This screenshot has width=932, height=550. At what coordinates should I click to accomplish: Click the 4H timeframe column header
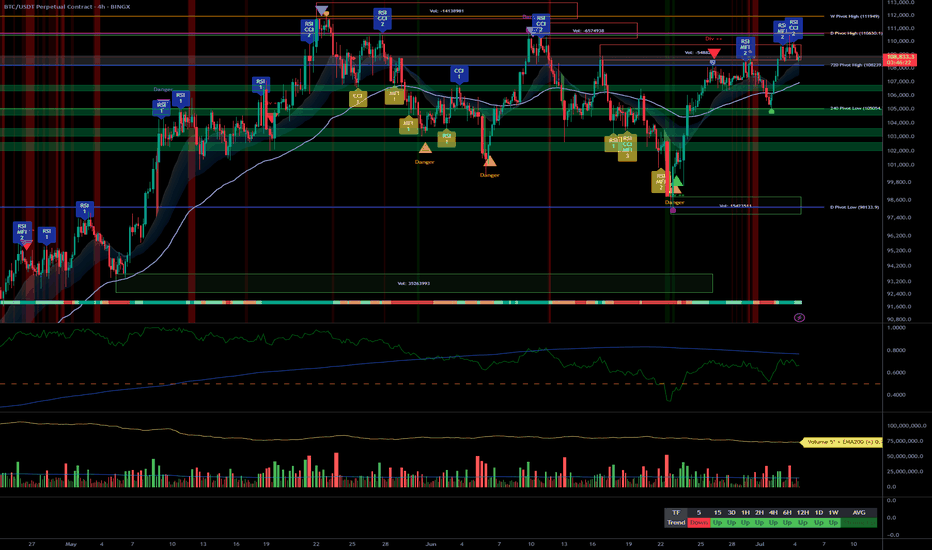[x=773, y=513]
